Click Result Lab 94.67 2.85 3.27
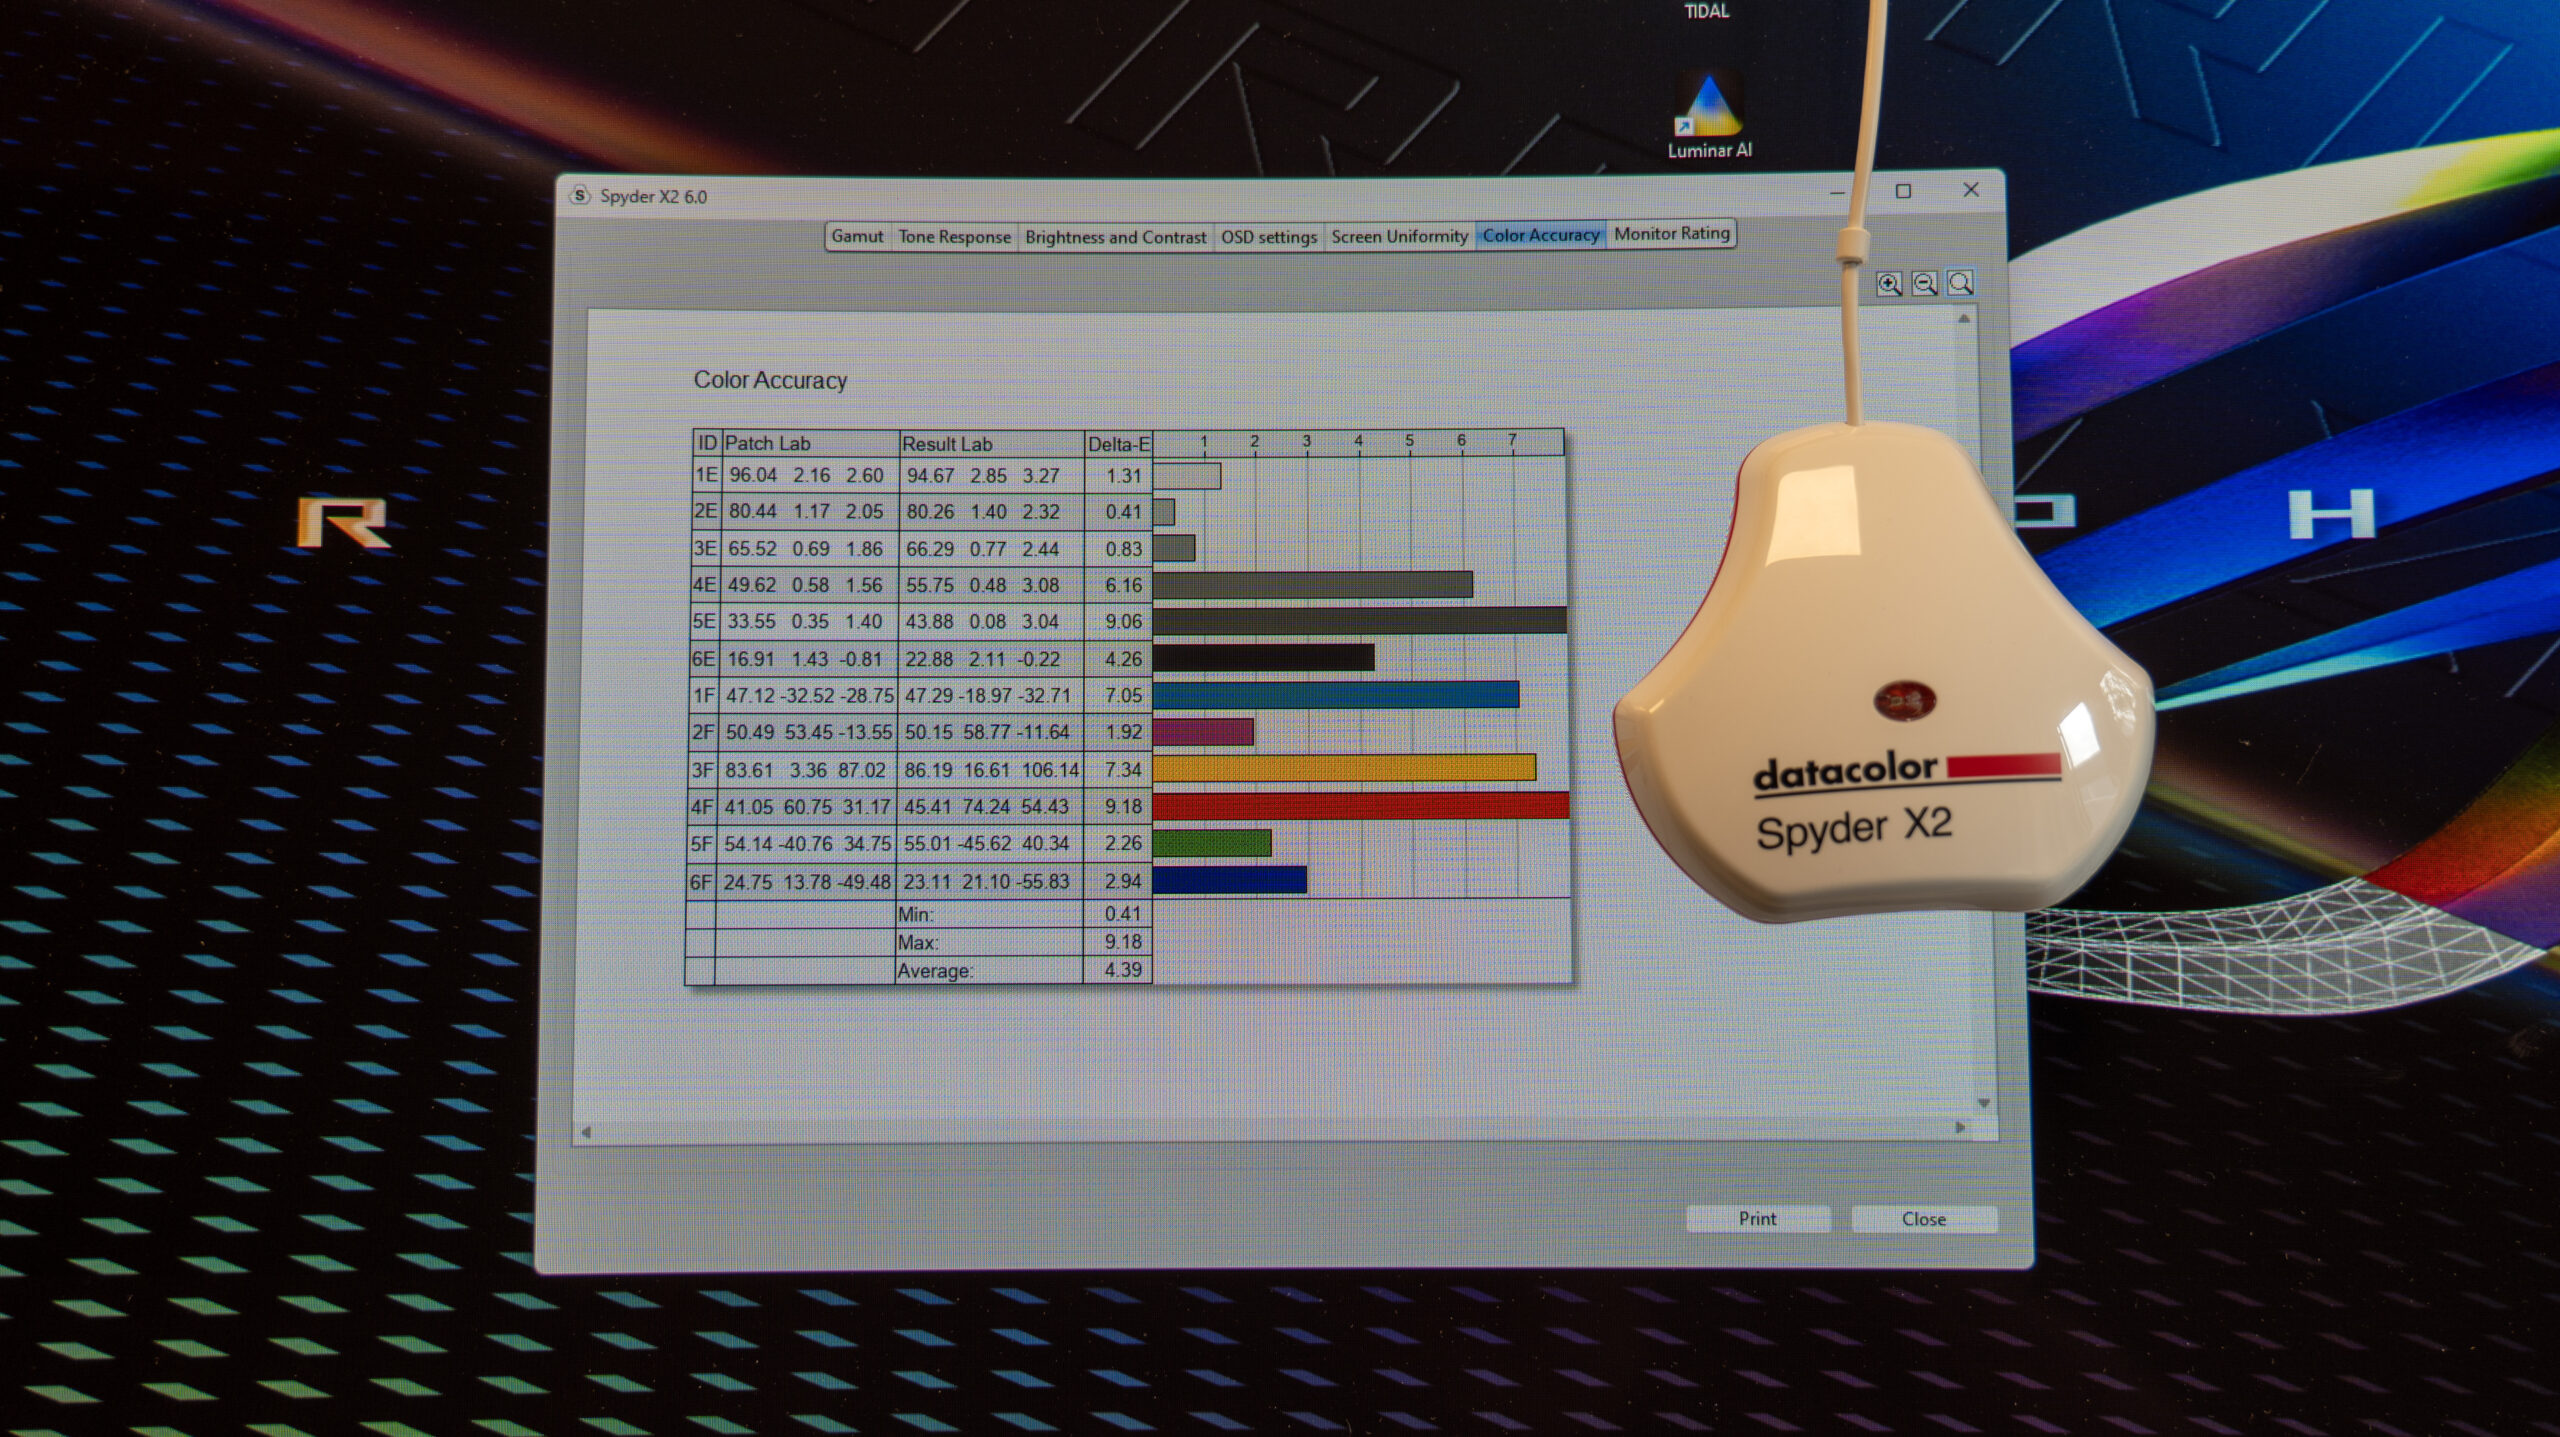 [982, 476]
